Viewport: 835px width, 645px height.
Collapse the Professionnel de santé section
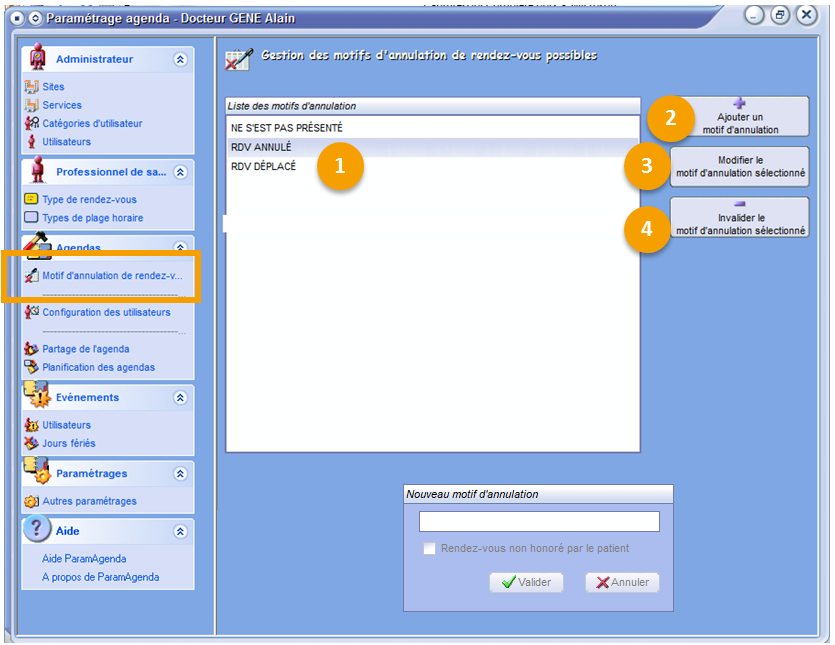[x=180, y=172]
